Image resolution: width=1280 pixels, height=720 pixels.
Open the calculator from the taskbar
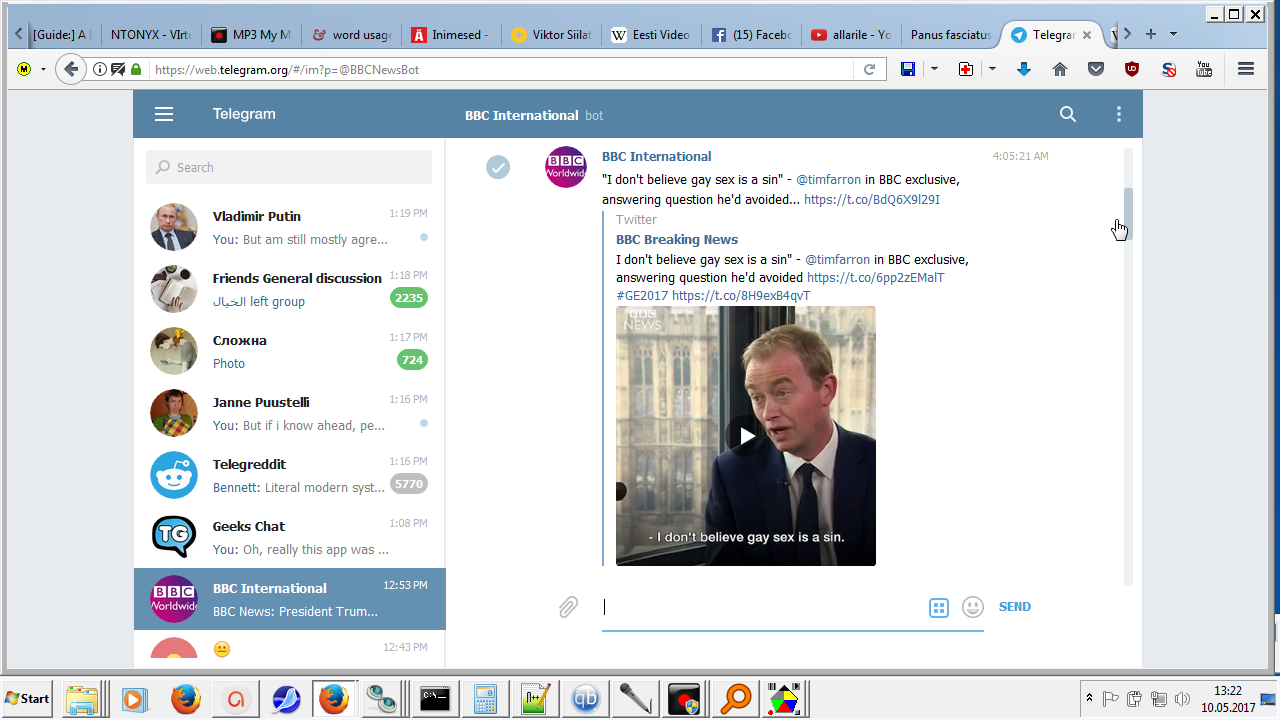coord(485,698)
